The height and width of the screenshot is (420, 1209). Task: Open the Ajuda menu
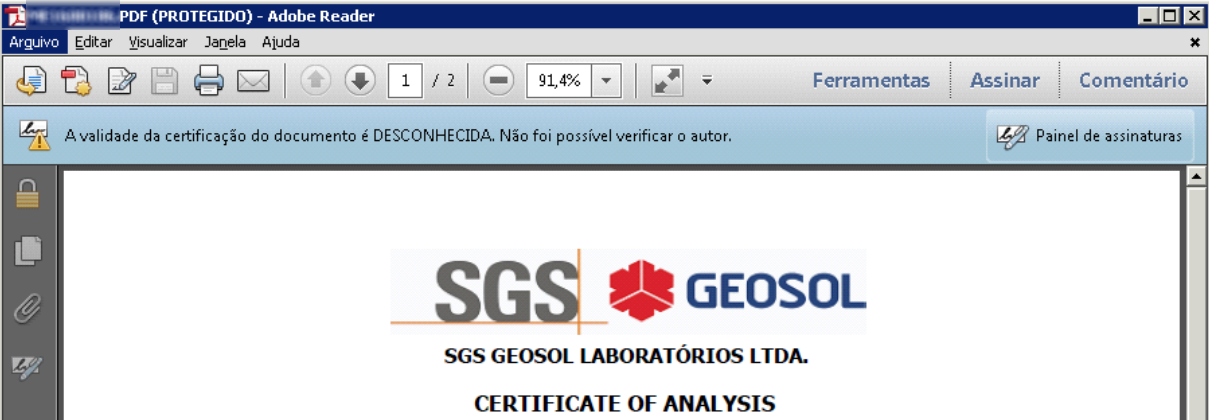click(281, 43)
